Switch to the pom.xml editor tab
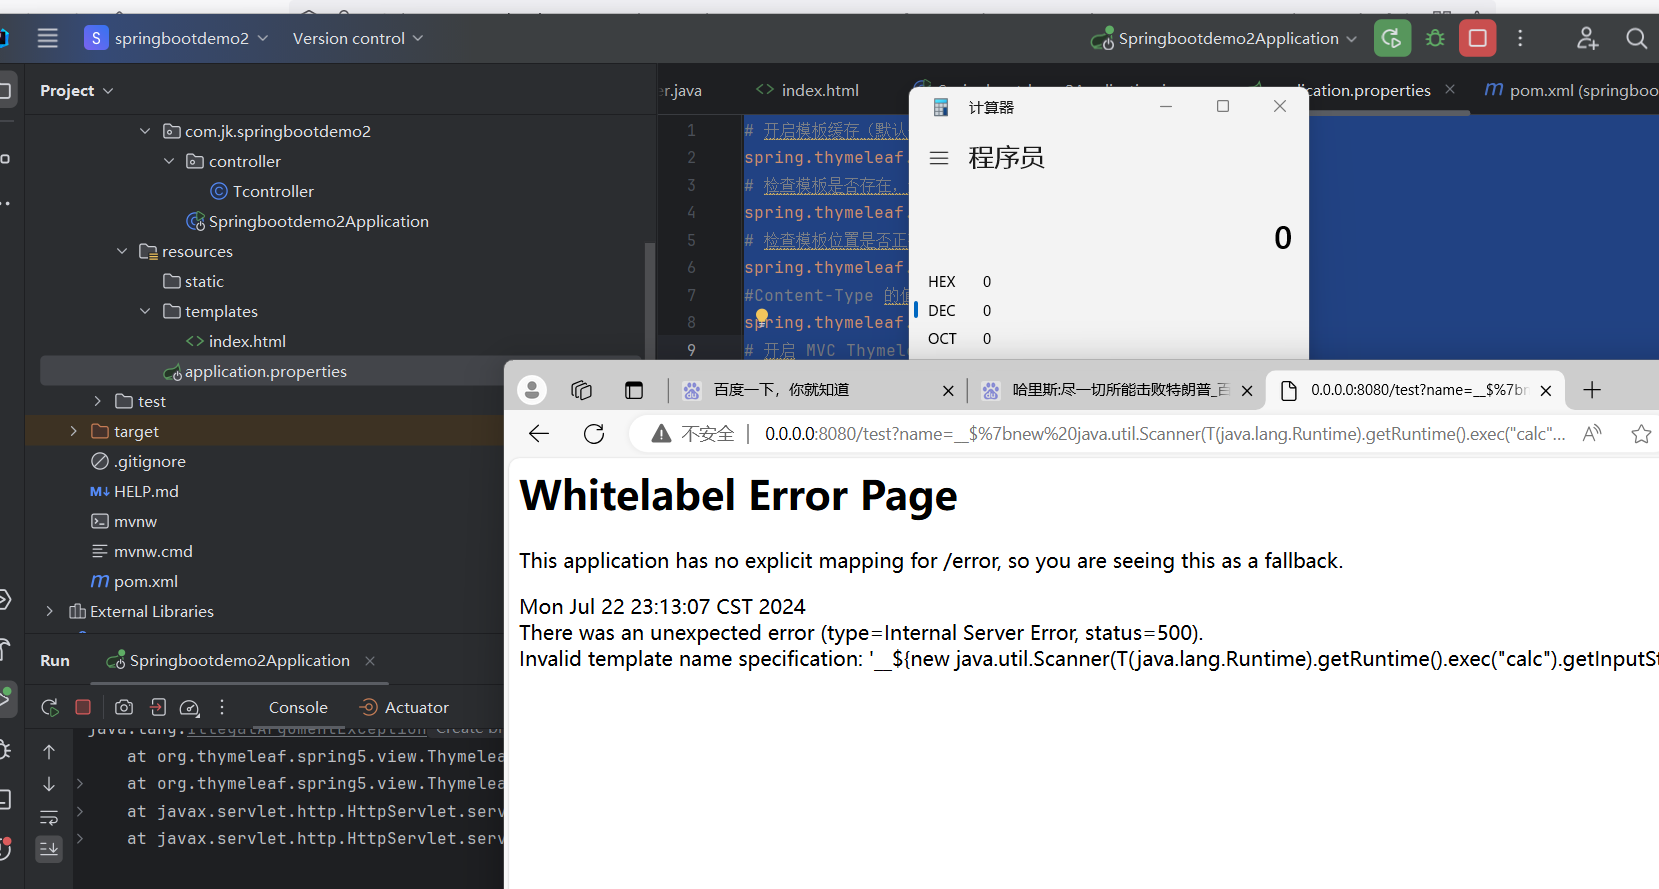Screen dimensions: 1659x889 point(1571,90)
